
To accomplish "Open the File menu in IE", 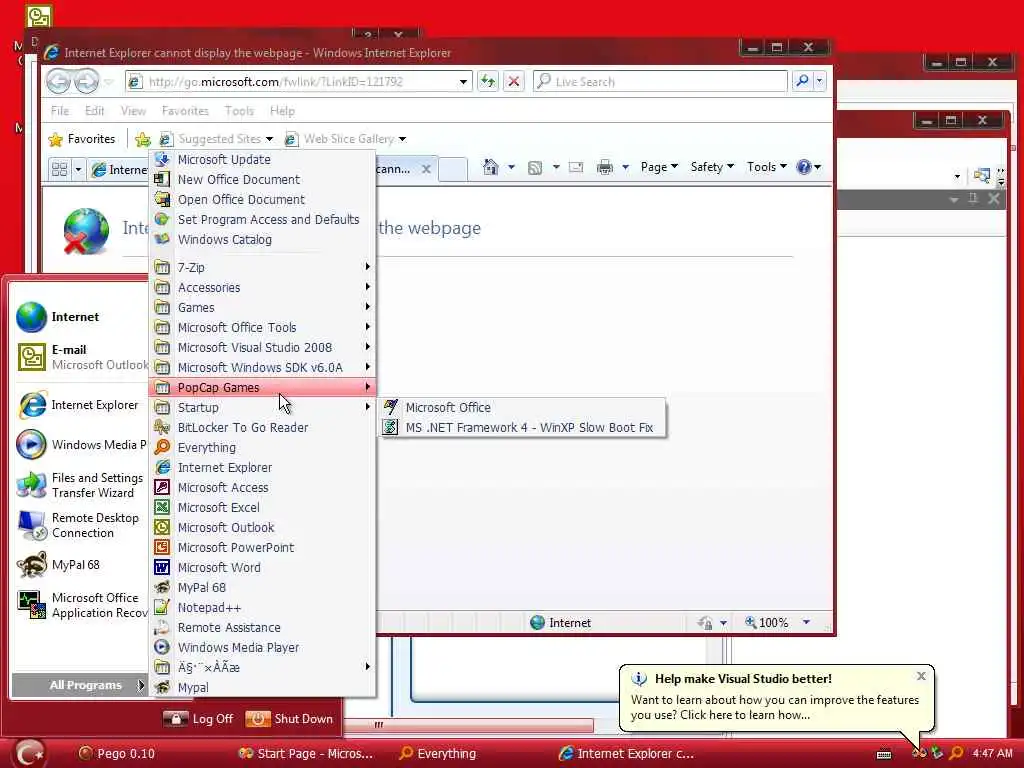I will 59,111.
